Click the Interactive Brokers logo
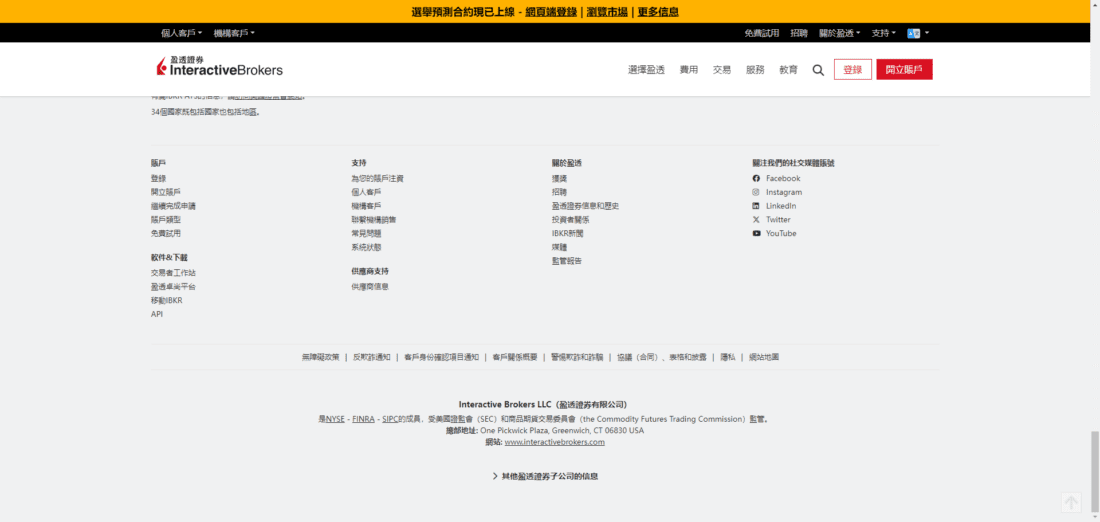Screen dimensions: 1100x522 click(x=220, y=67)
